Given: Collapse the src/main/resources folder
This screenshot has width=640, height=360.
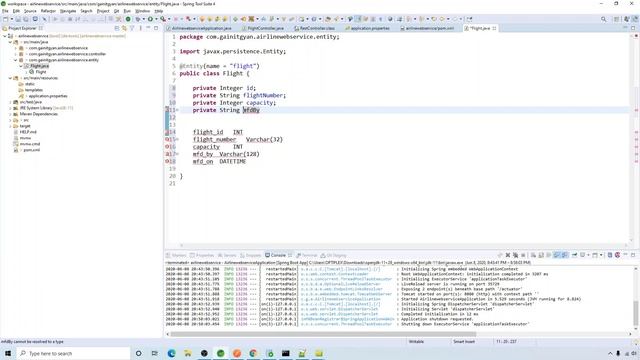Looking at the screenshot, I should (10, 78).
